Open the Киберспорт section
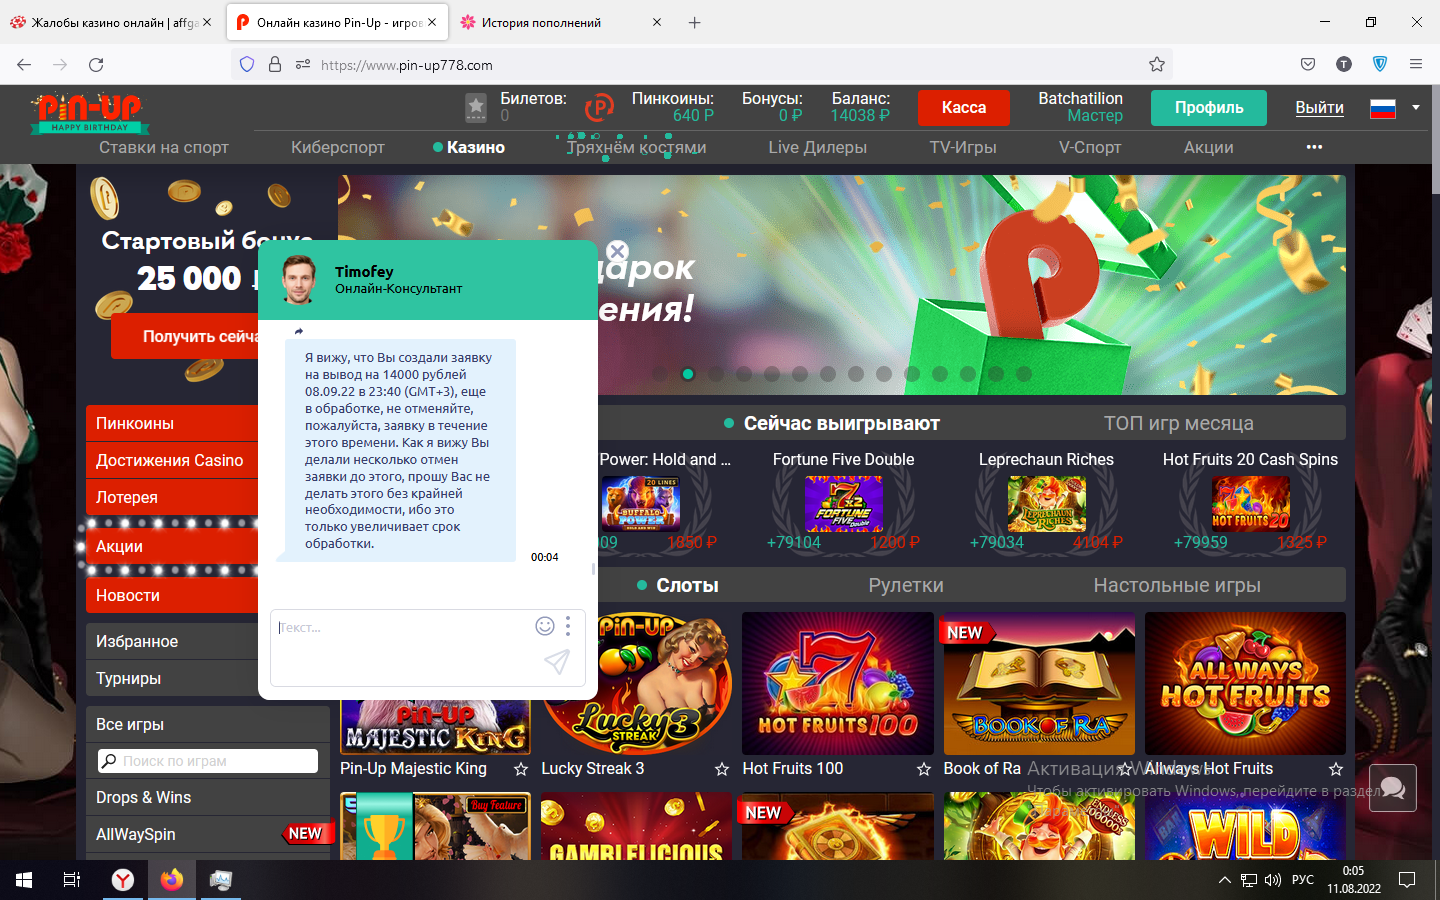1440x900 pixels. 338,147
